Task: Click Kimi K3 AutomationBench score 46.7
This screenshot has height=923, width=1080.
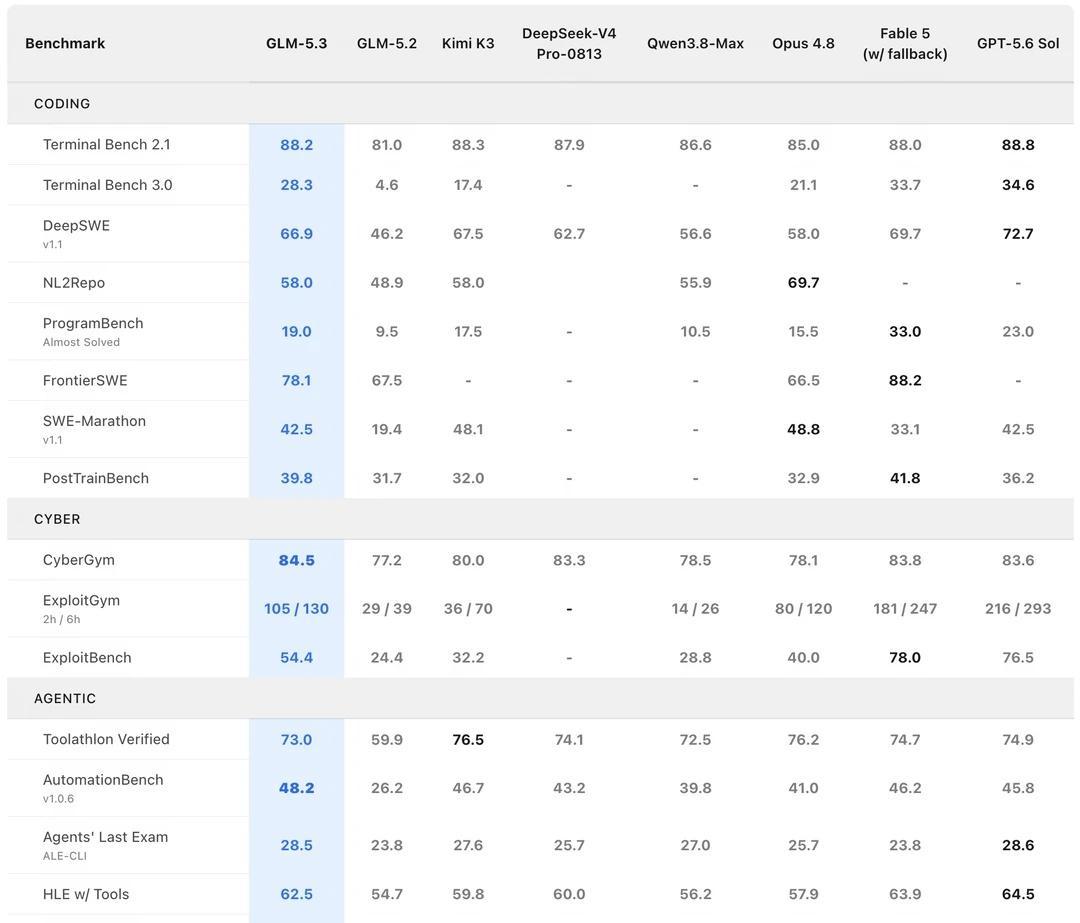Action: click(x=468, y=788)
